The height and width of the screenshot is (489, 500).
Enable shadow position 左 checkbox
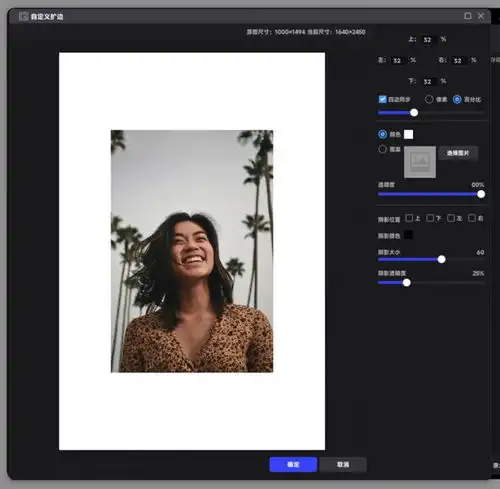pos(451,218)
